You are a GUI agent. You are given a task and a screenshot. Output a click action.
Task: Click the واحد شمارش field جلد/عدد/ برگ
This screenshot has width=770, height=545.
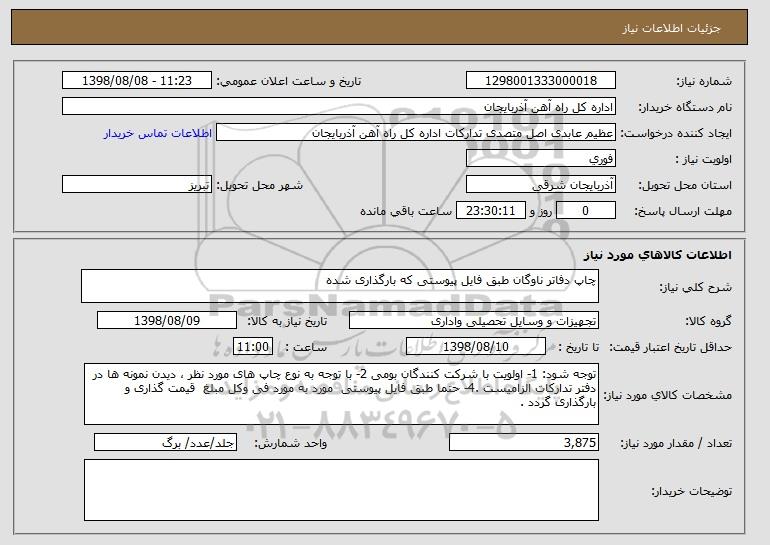(165, 442)
